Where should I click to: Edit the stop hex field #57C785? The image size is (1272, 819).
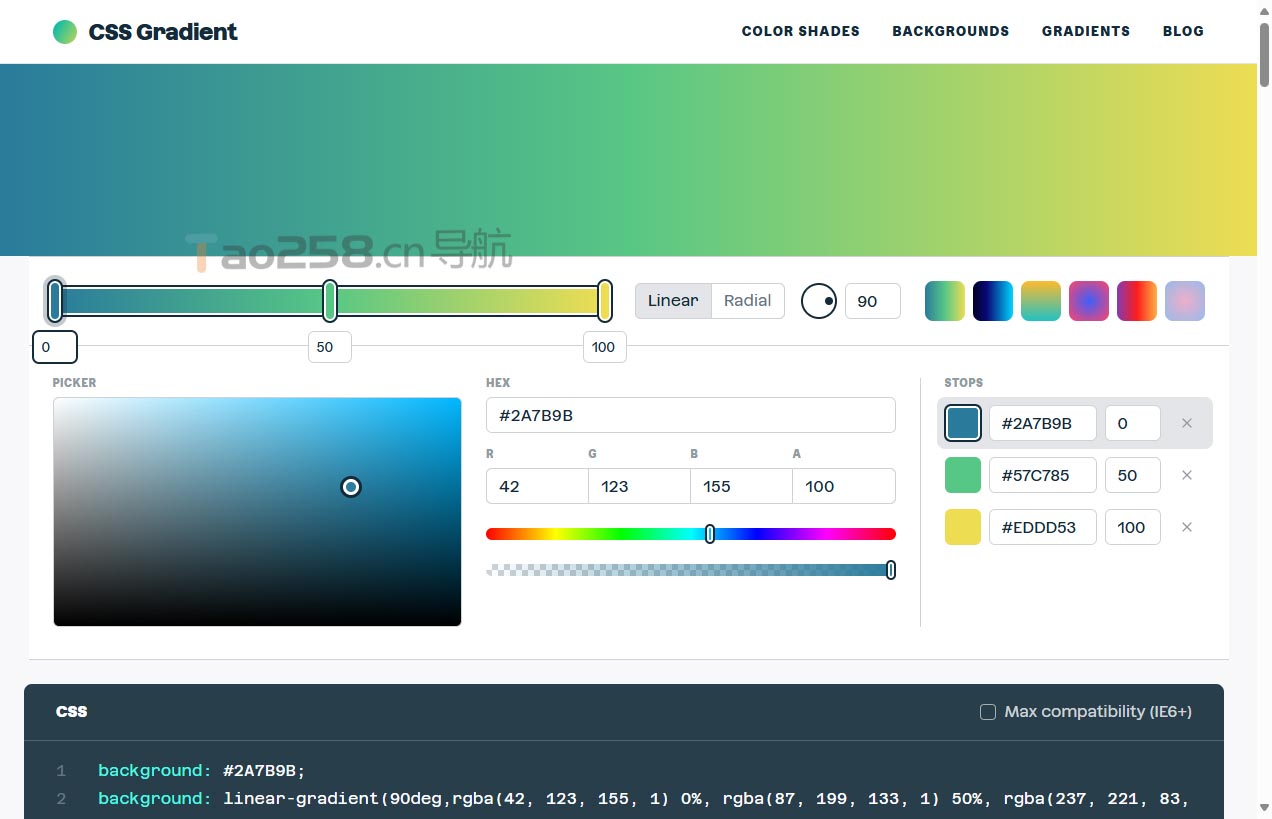1043,475
